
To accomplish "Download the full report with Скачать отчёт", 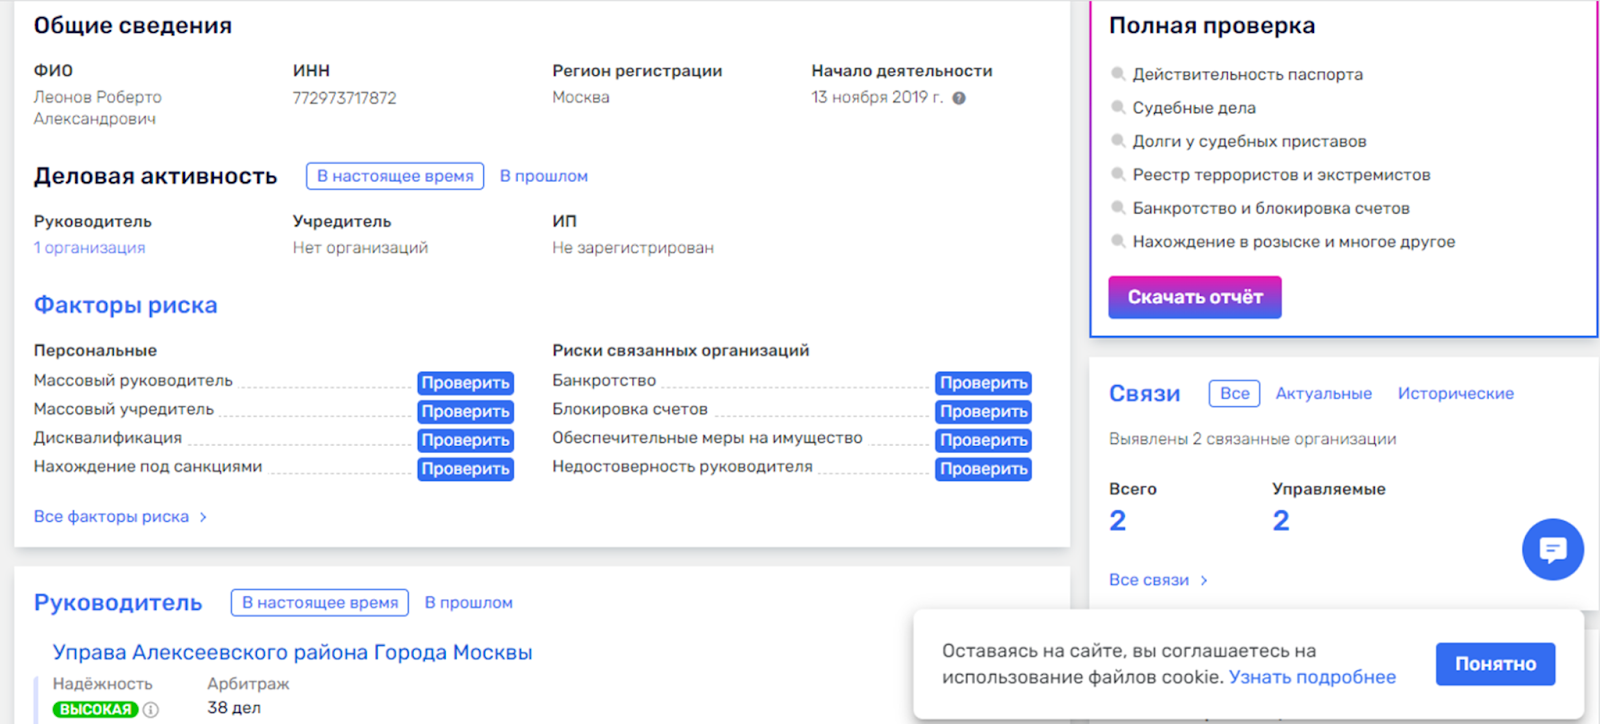I will [1195, 297].
